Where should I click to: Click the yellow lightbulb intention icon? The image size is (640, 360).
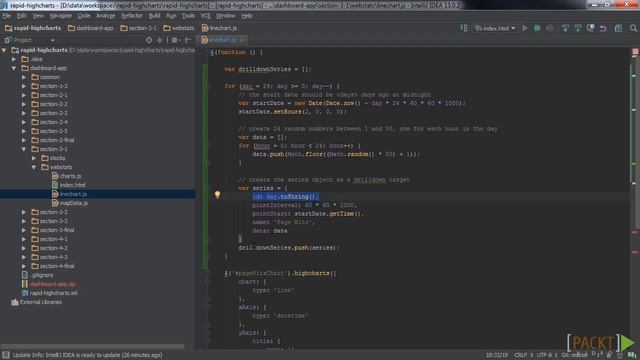click(x=218, y=195)
